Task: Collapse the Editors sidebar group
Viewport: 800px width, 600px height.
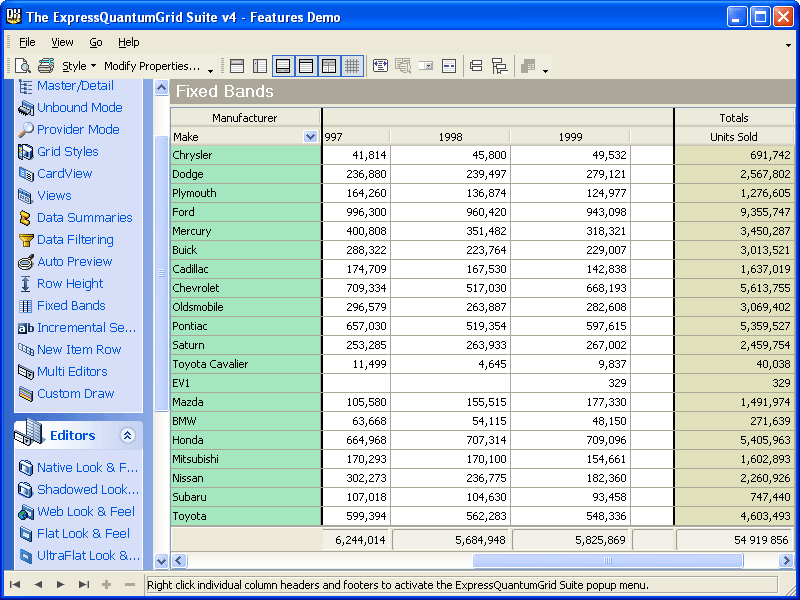Action: click(x=127, y=435)
